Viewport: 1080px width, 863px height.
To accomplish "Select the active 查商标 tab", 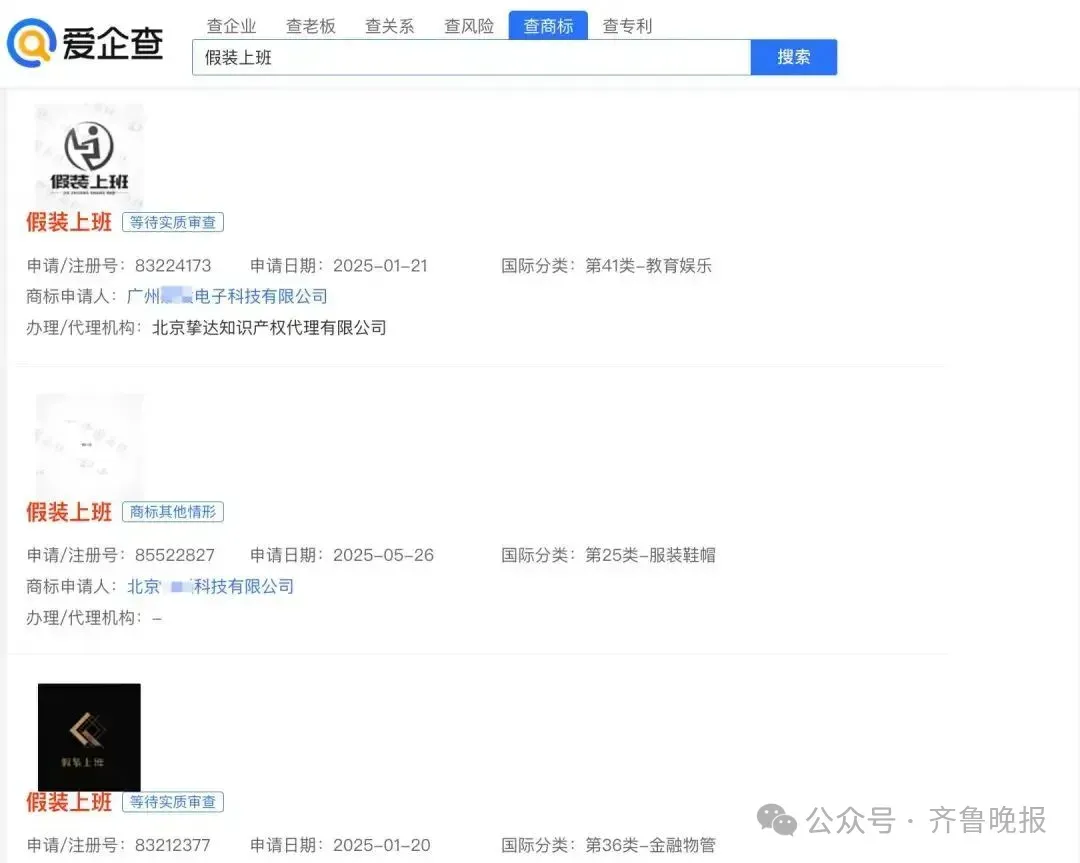I will tap(548, 26).
